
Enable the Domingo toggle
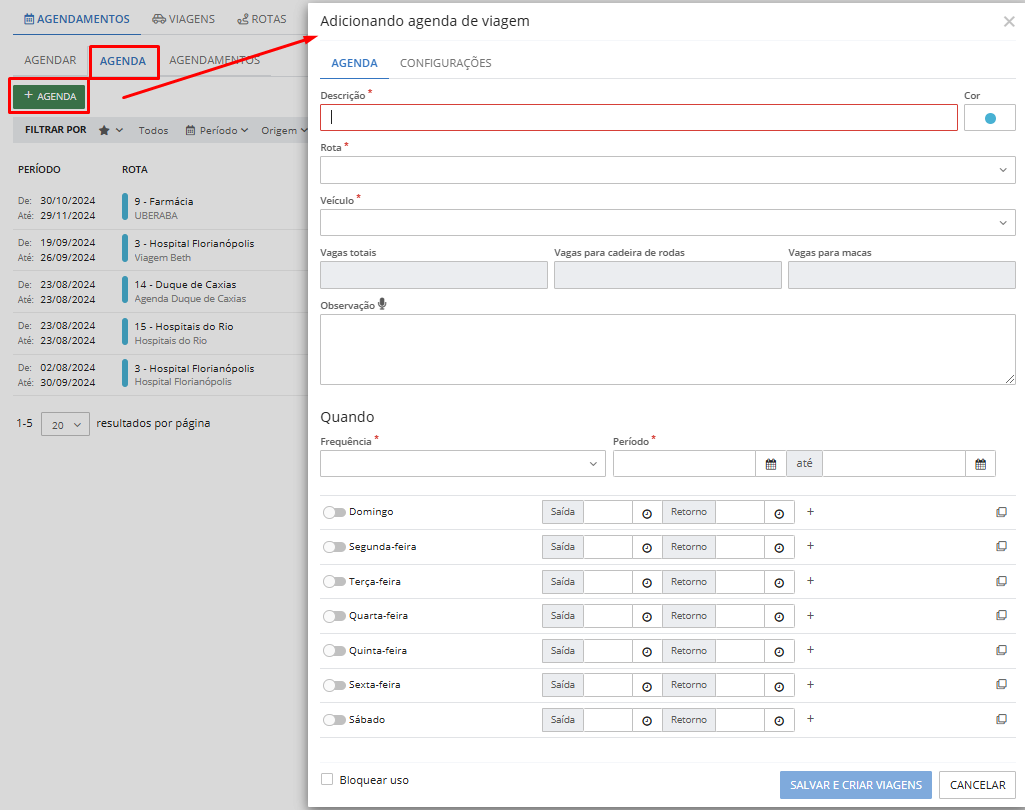[x=334, y=512]
